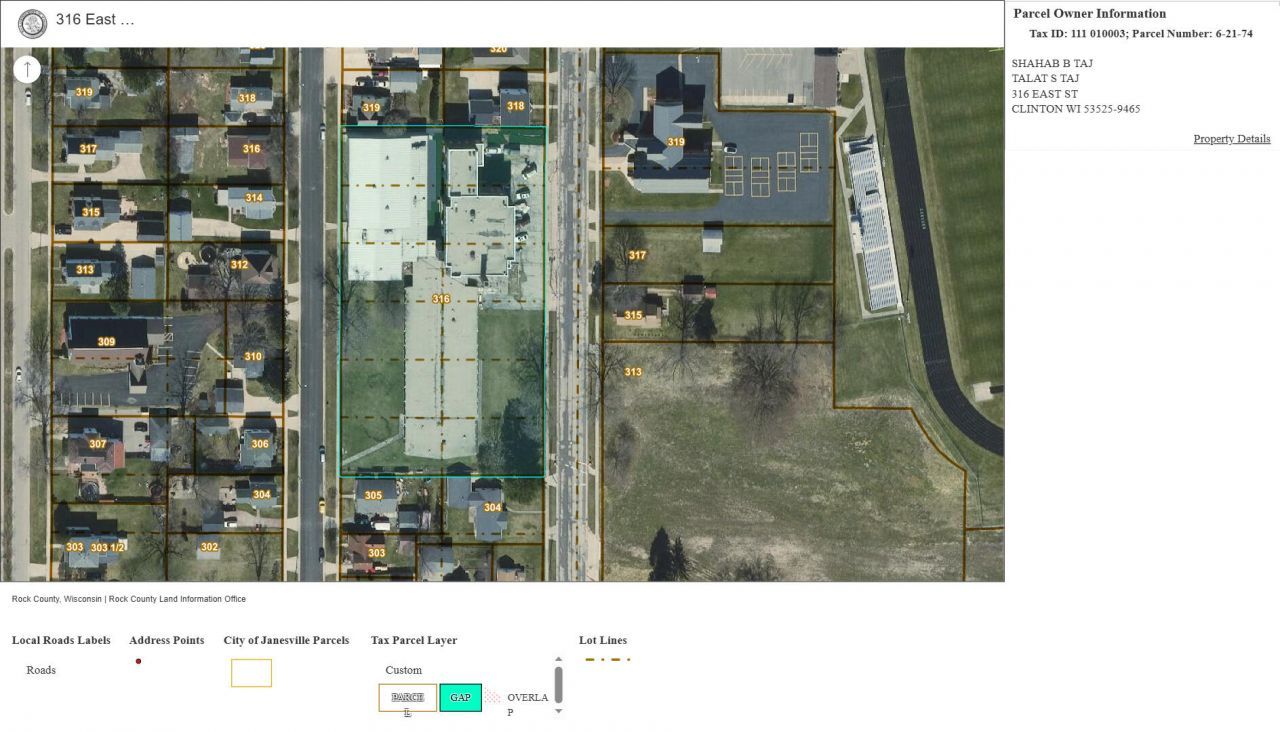Viewport: 1280px width, 732px height.
Task: Select parcel labeled 307 on map
Action: [97, 444]
